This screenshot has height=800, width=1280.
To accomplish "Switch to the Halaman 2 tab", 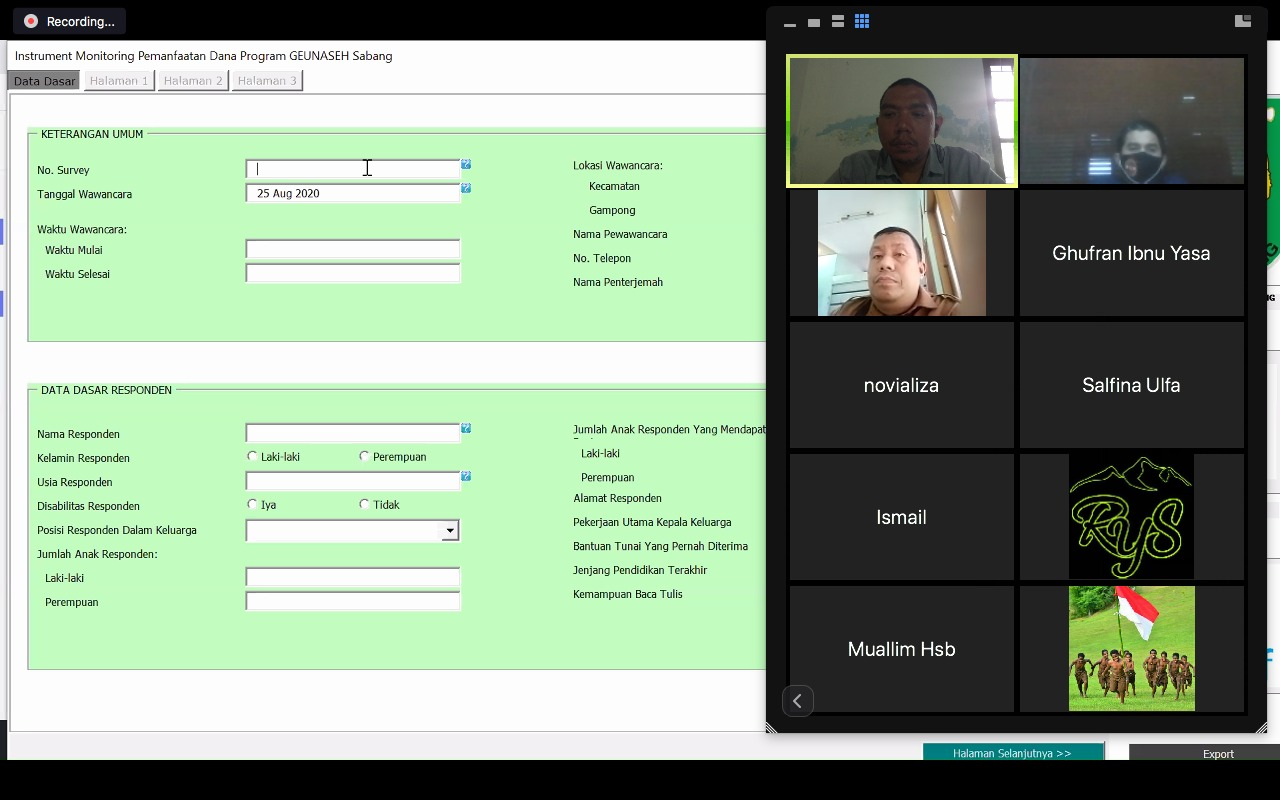I will point(193,81).
